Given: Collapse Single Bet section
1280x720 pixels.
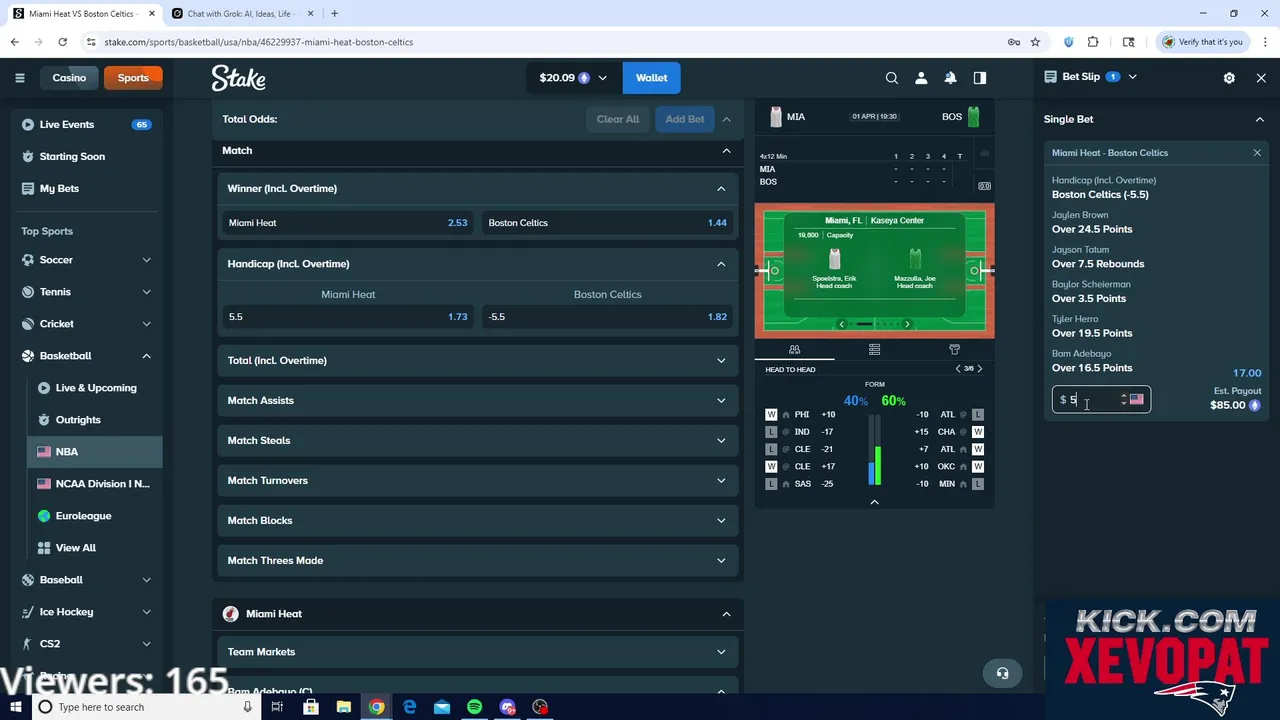Looking at the screenshot, I should pyautogui.click(x=1259, y=119).
